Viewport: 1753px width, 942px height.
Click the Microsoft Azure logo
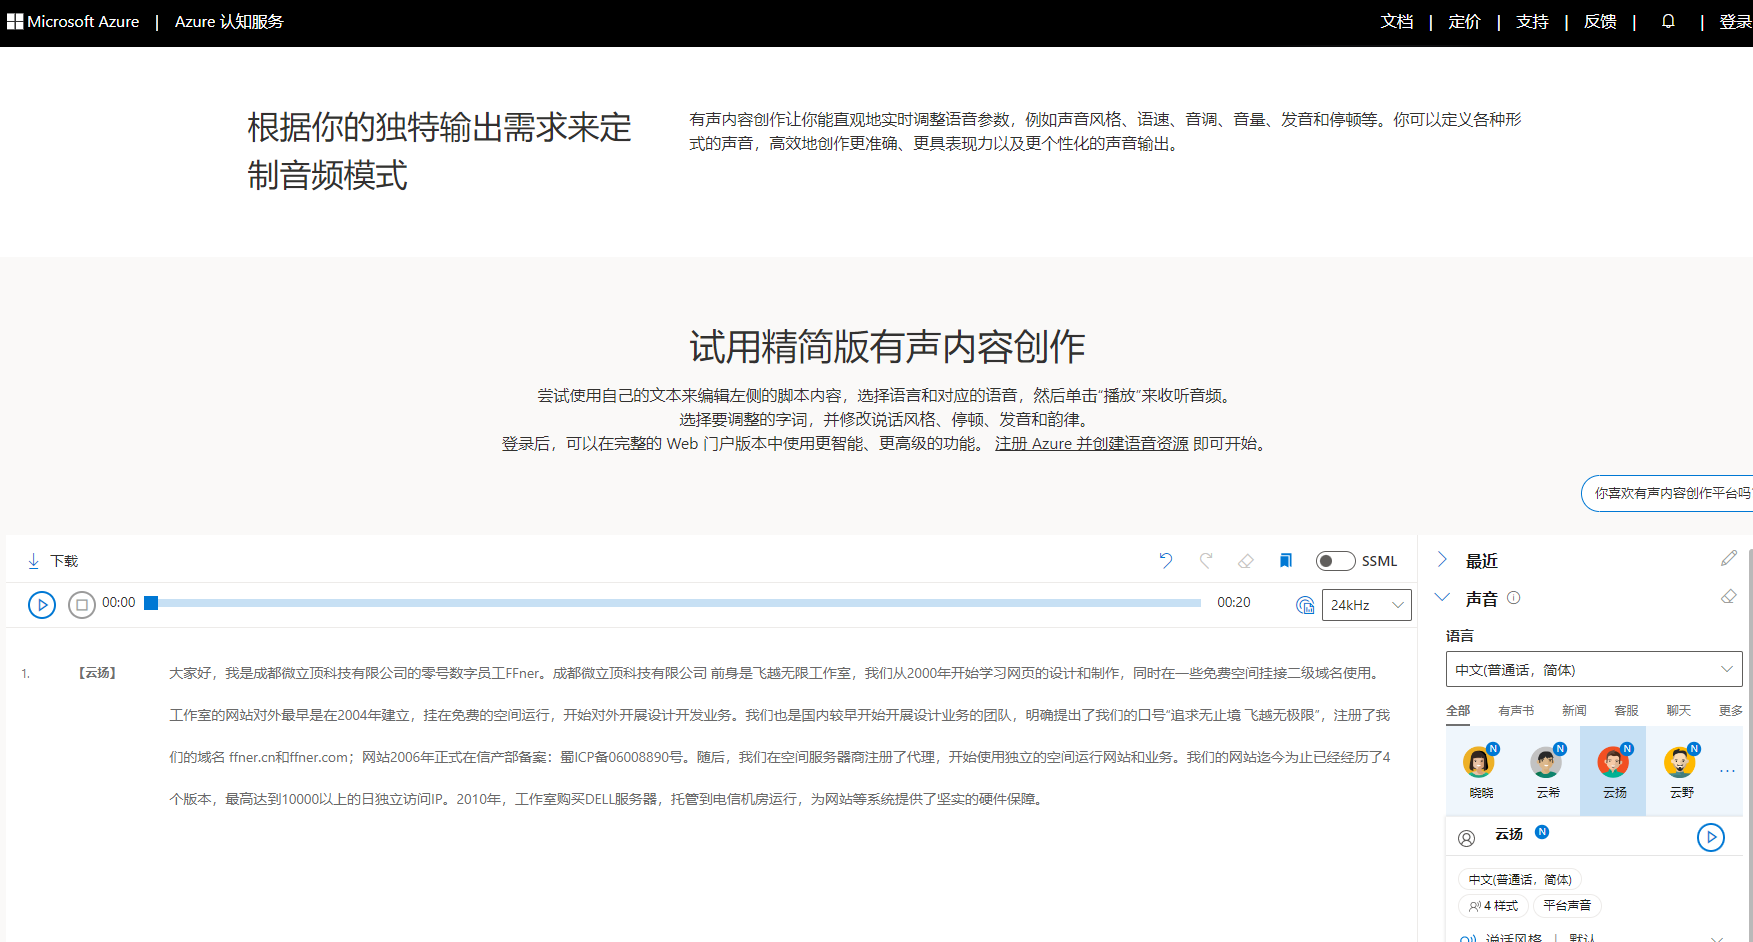click(73, 21)
